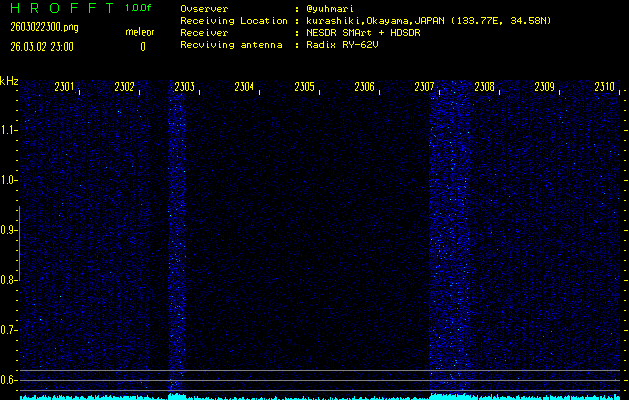
Task: Click time marker 2308
Action: [x=484, y=87]
